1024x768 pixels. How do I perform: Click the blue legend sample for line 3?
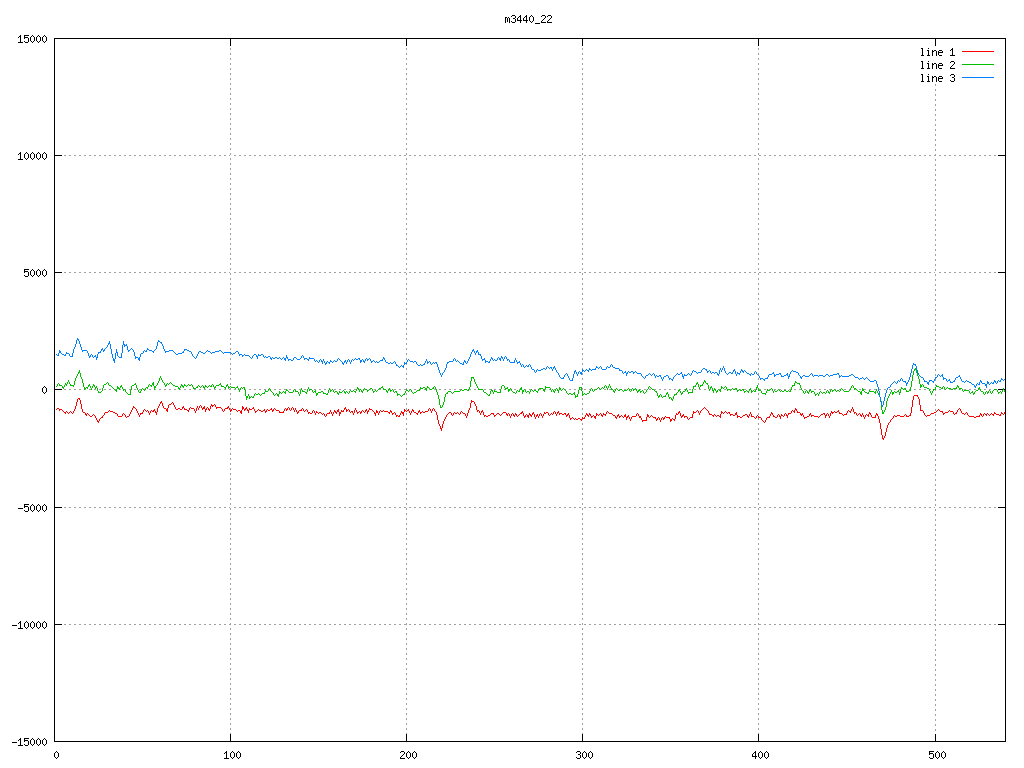(x=979, y=77)
